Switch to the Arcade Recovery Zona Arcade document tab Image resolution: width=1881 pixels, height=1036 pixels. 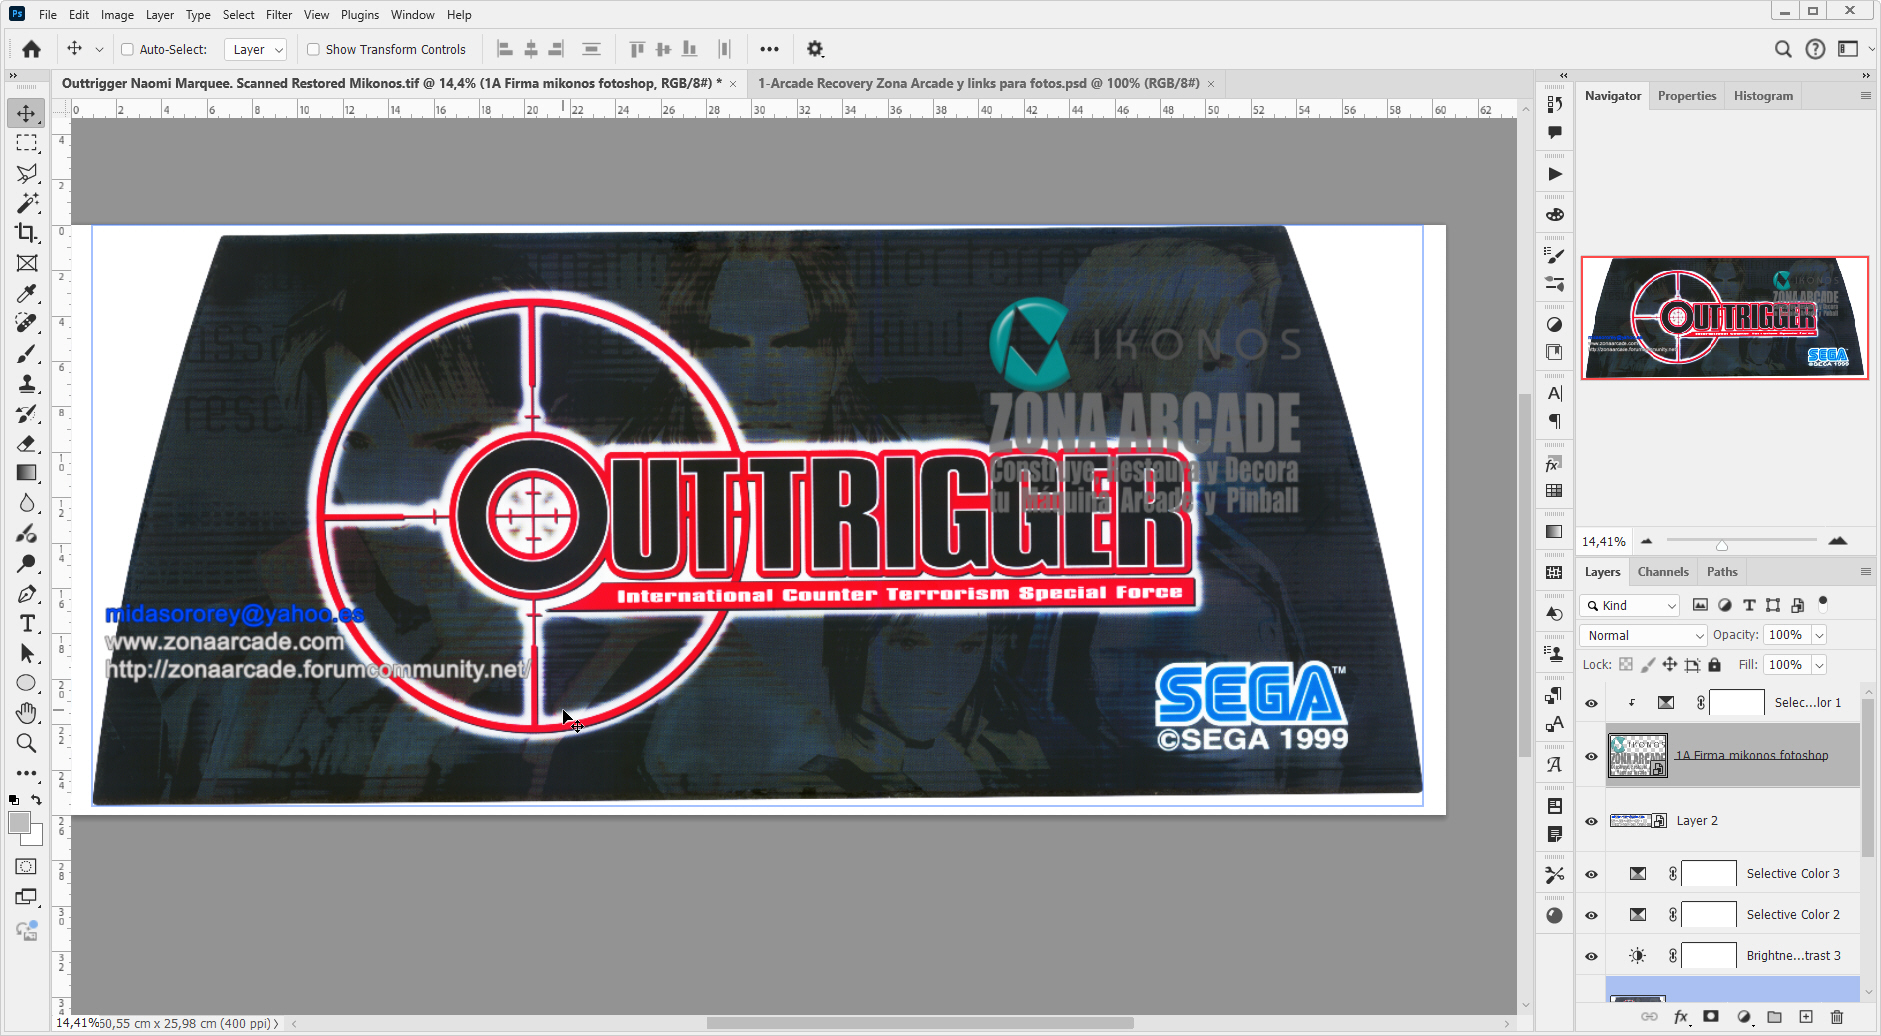point(979,83)
